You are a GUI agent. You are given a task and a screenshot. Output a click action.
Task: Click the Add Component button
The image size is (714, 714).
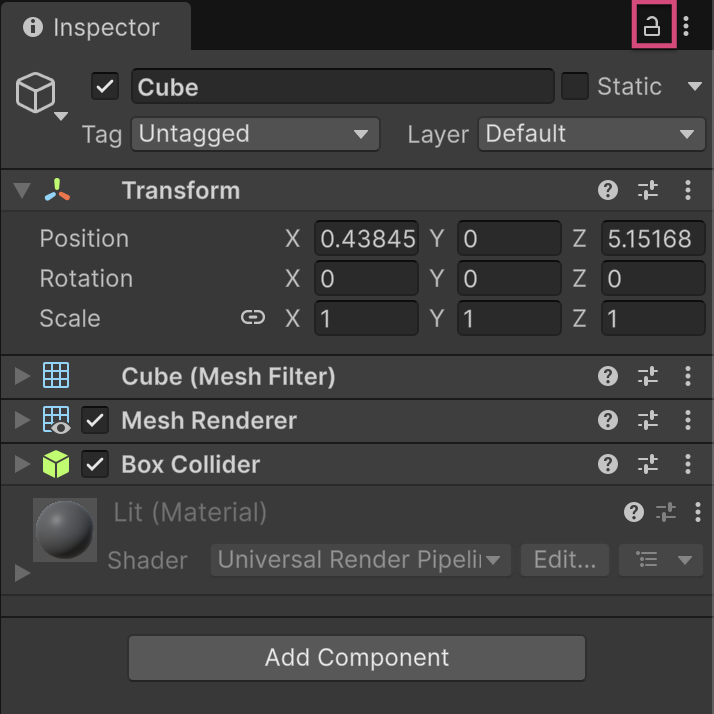click(357, 657)
